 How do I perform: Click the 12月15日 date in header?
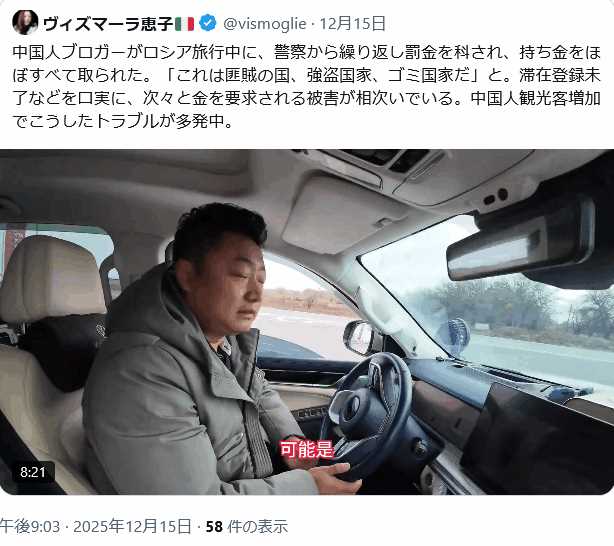[353, 24]
